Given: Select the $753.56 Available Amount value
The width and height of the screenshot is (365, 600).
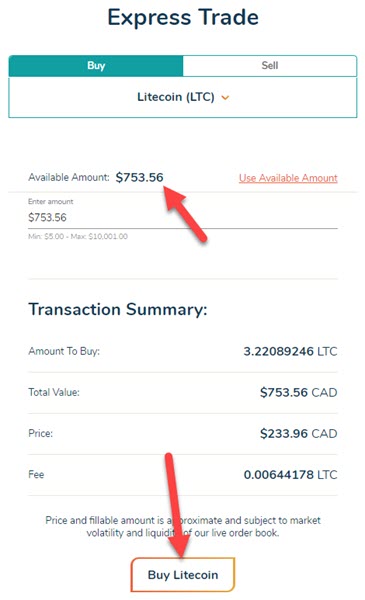Looking at the screenshot, I should pyautogui.click(x=139, y=178).
